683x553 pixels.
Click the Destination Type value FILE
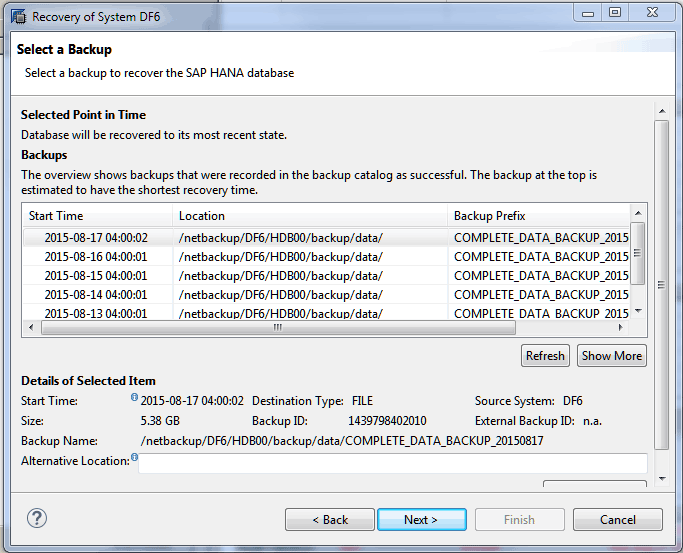coord(362,401)
